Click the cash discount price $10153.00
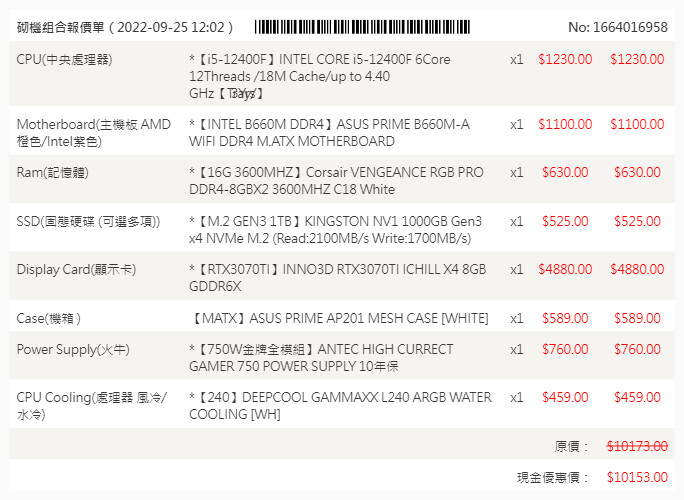Viewport: 684px width, 500px height. point(637,477)
